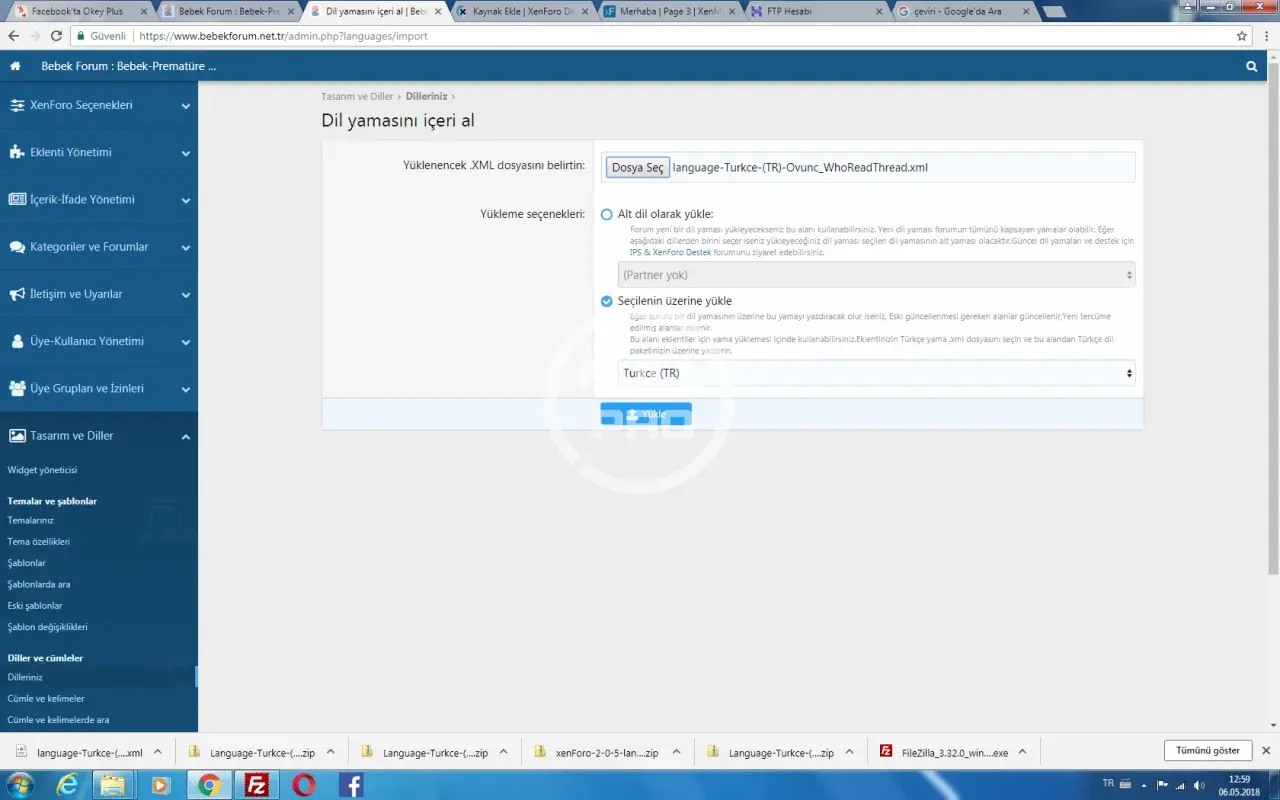Image resolution: width=1280 pixels, height=800 pixels.
Task: Click the Facebook icon in taskbar
Action: pyautogui.click(x=351, y=785)
